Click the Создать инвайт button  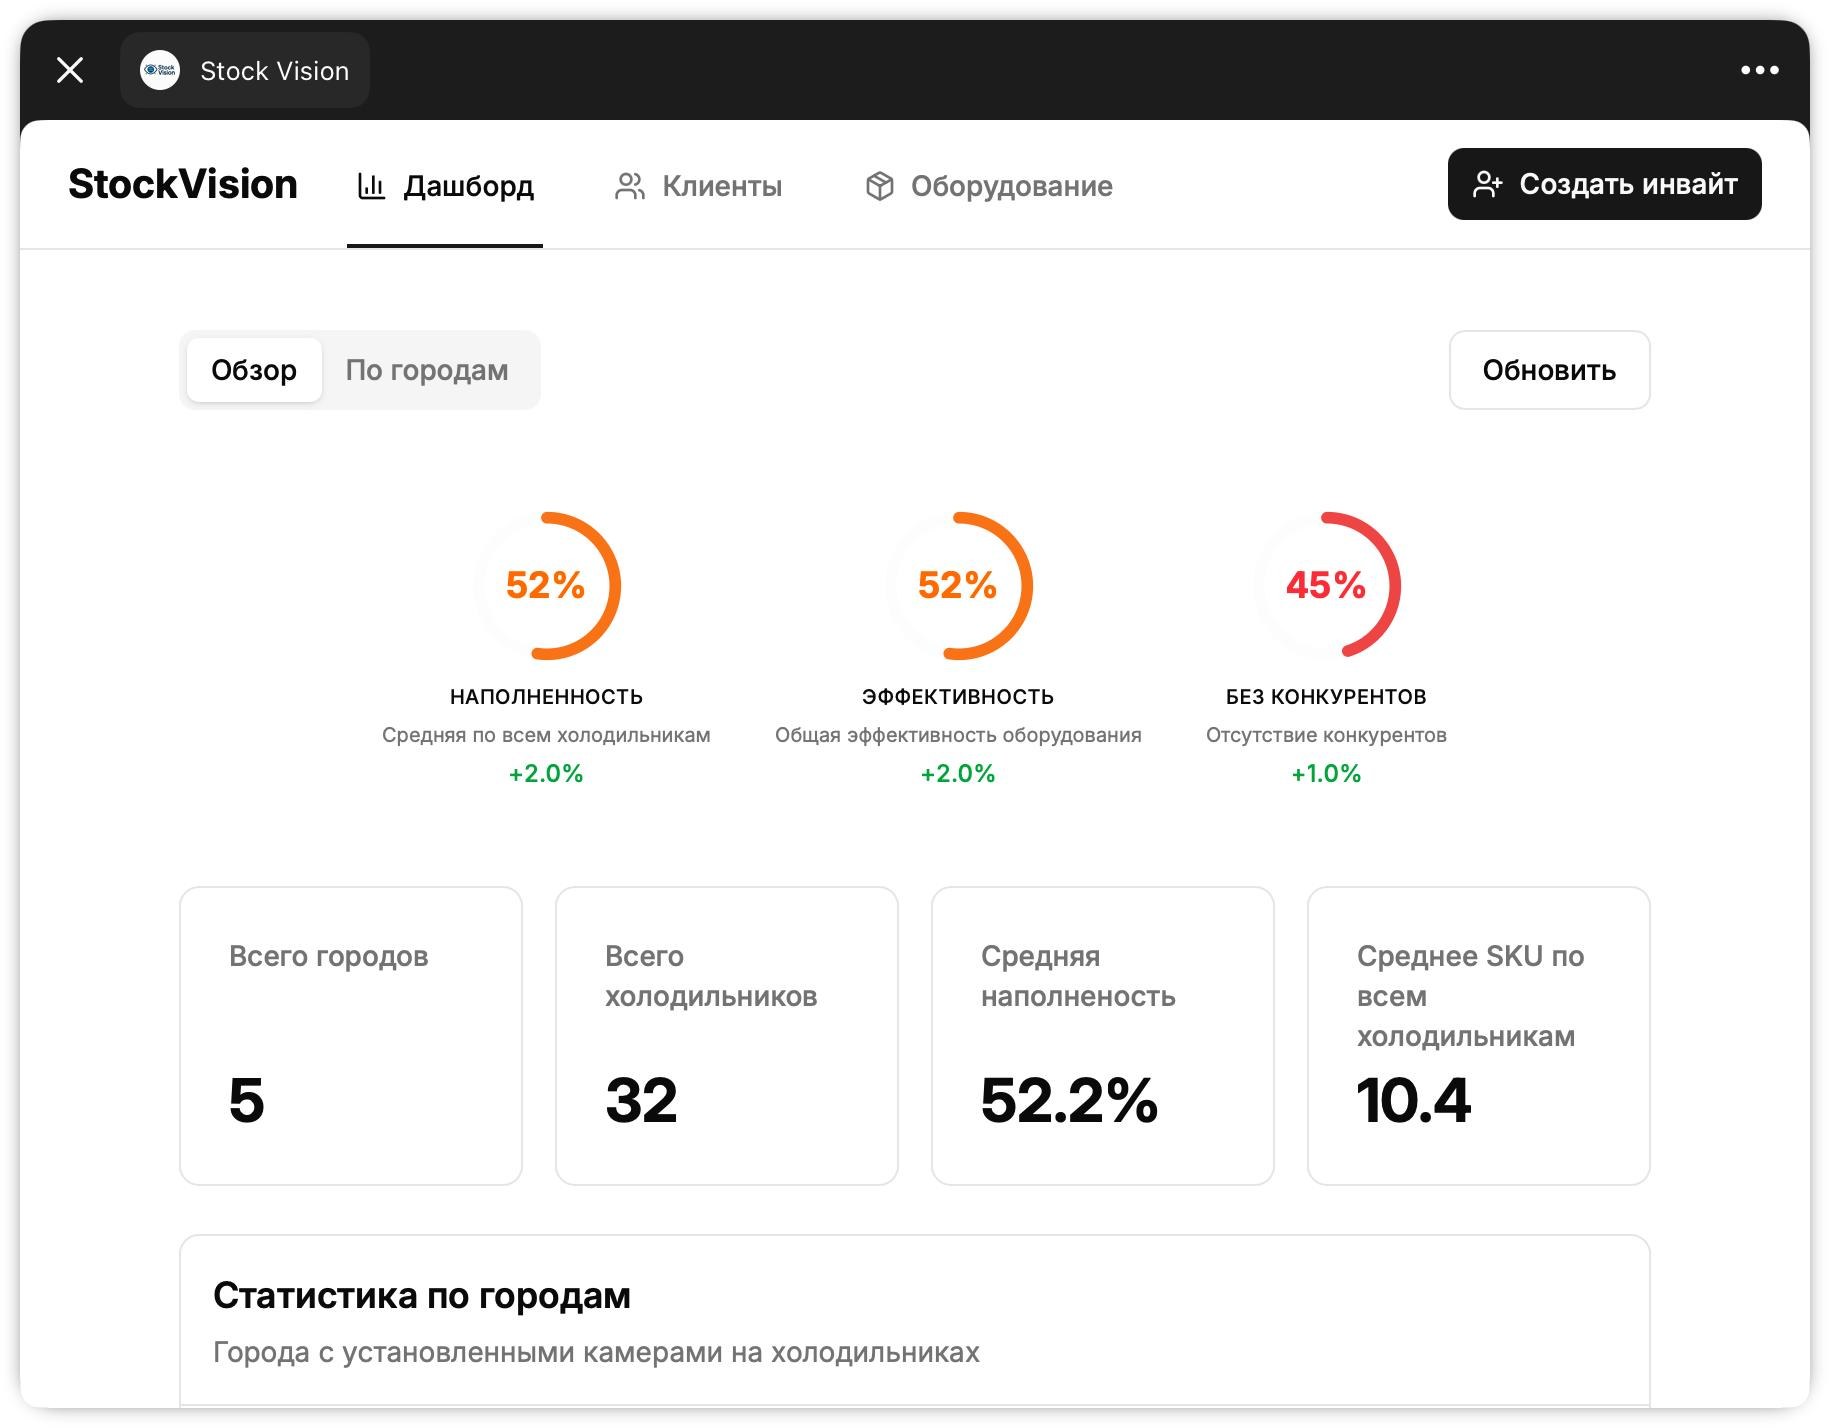click(x=1604, y=184)
